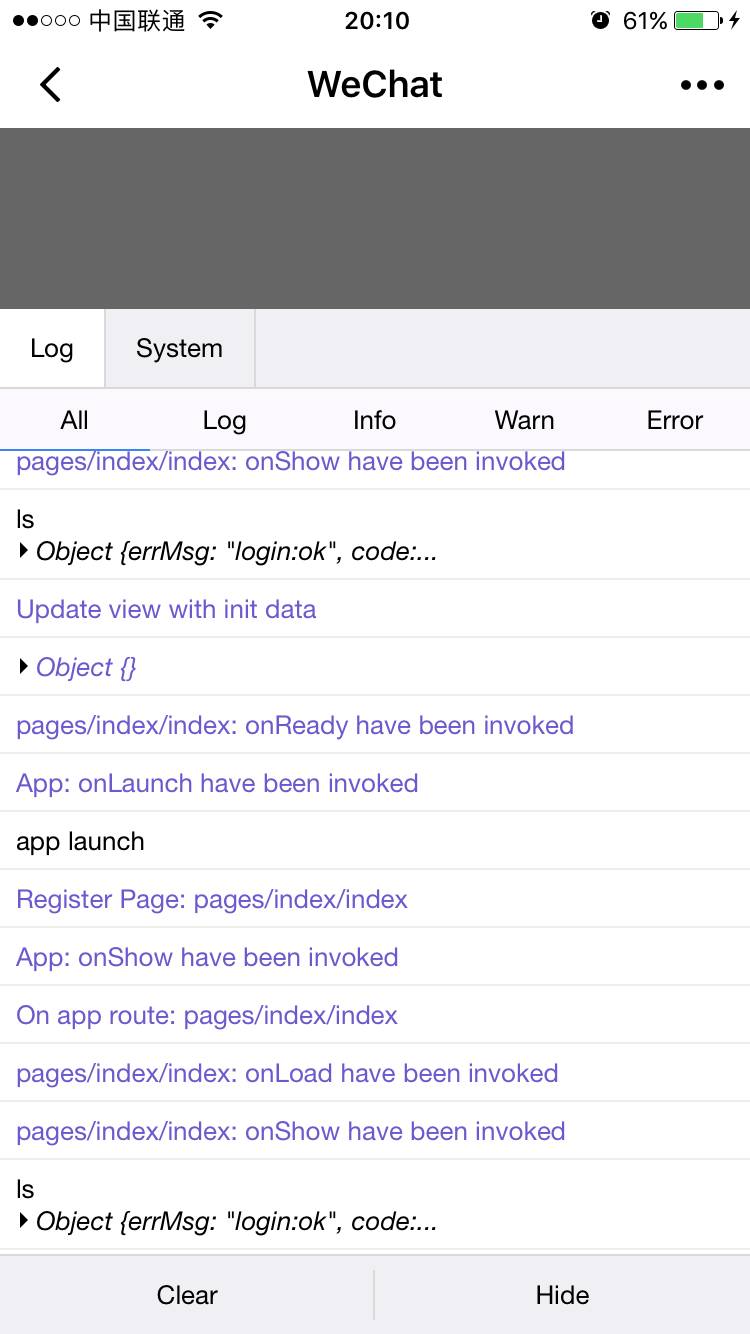Viewport: 750px width, 1334px height.
Task: Select 'App: onLaunch have been invoked' row
Action: point(375,783)
